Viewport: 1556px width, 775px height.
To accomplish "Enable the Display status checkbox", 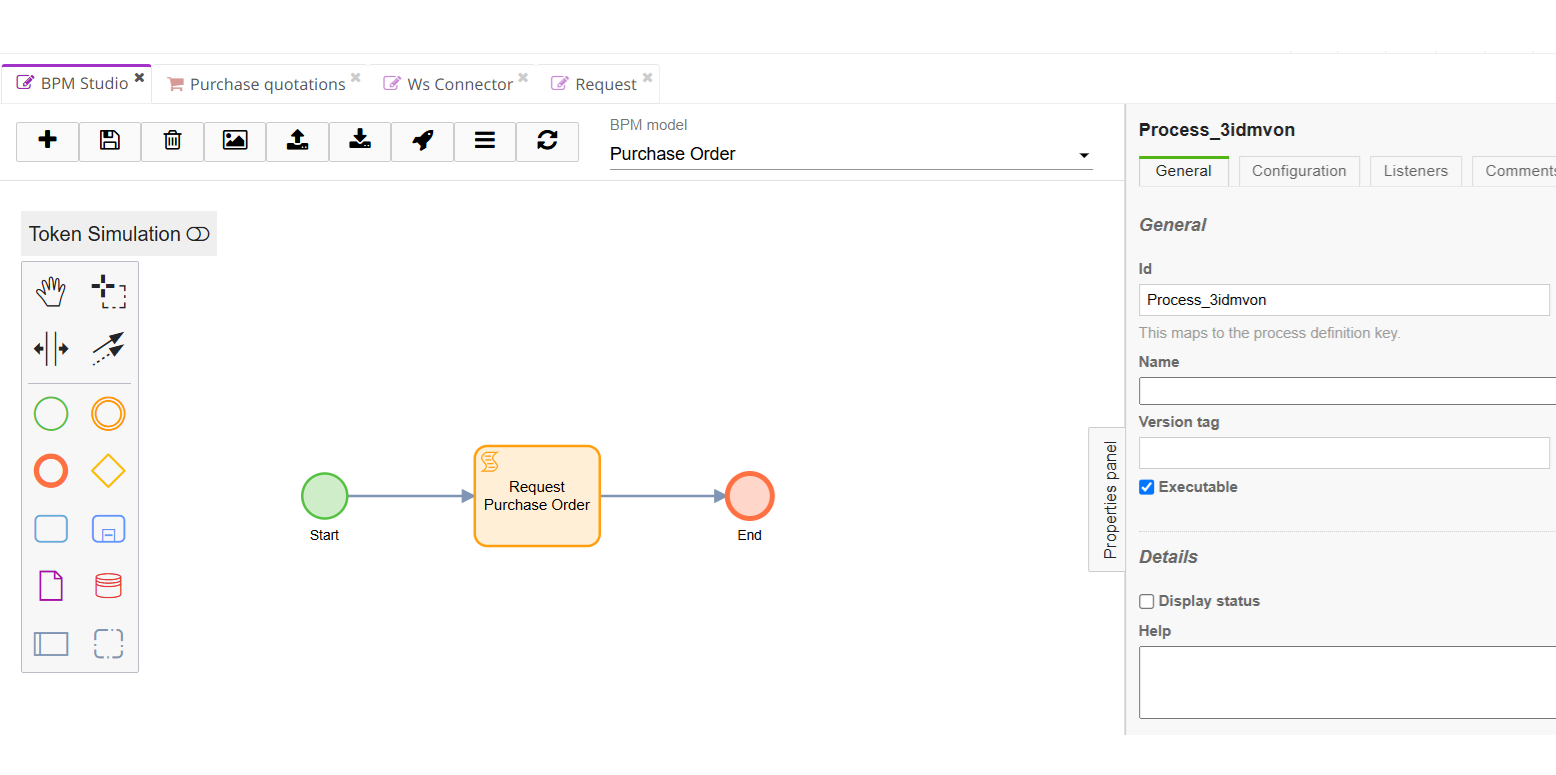I will (x=1147, y=601).
